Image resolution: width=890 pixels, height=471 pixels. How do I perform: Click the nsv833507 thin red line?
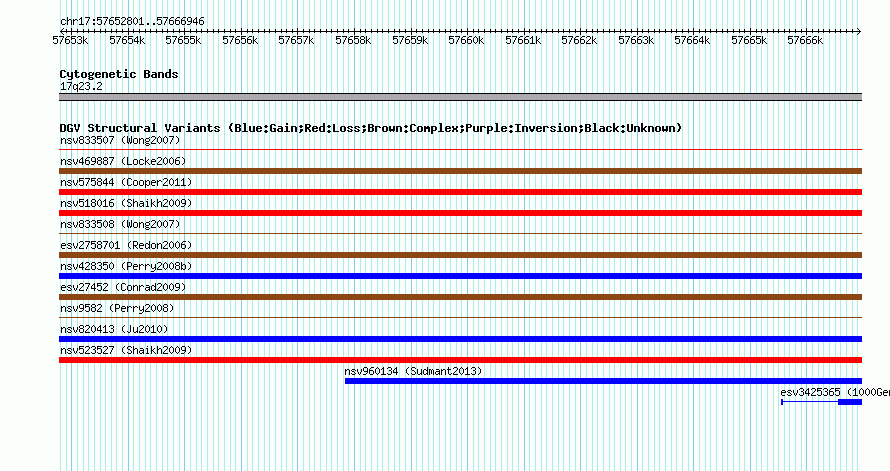point(460,150)
